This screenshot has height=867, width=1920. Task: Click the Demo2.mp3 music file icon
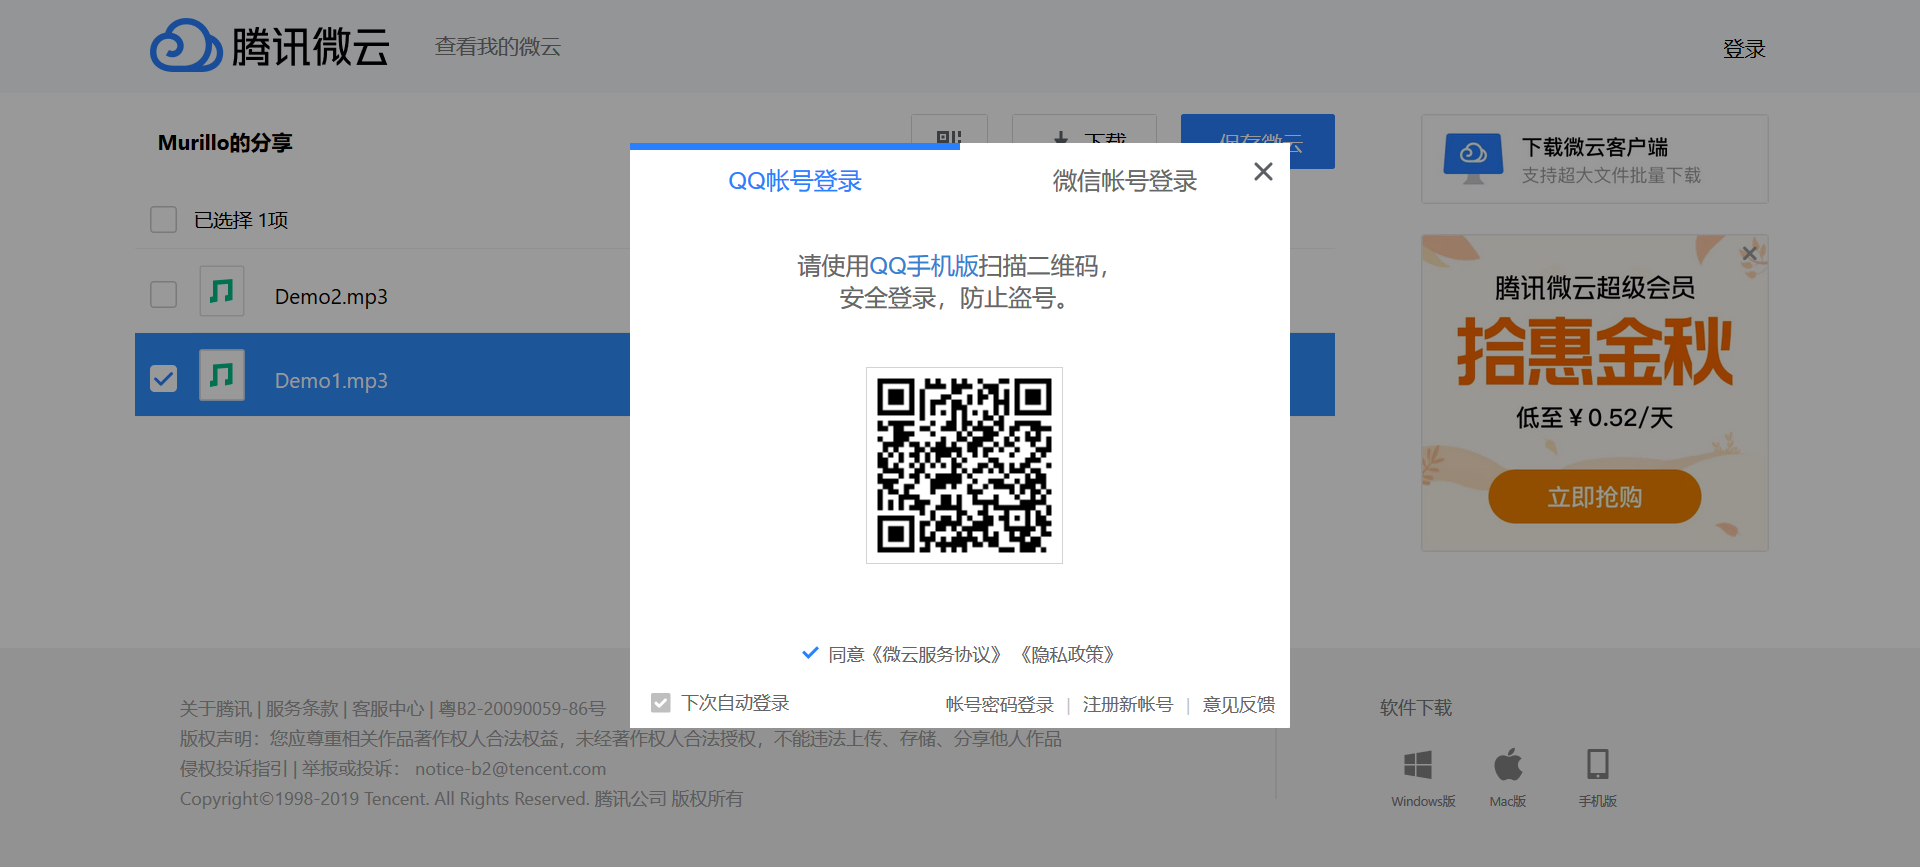[222, 291]
